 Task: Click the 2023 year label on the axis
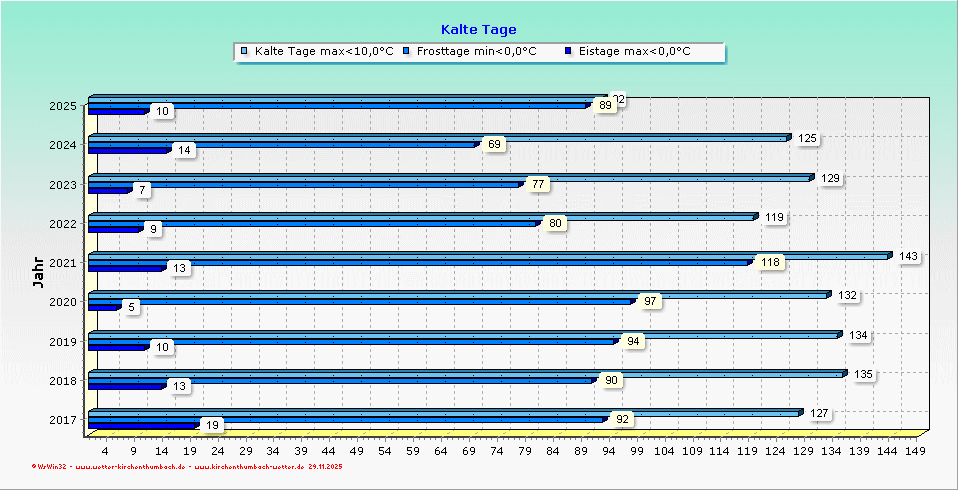(x=62, y=184)
